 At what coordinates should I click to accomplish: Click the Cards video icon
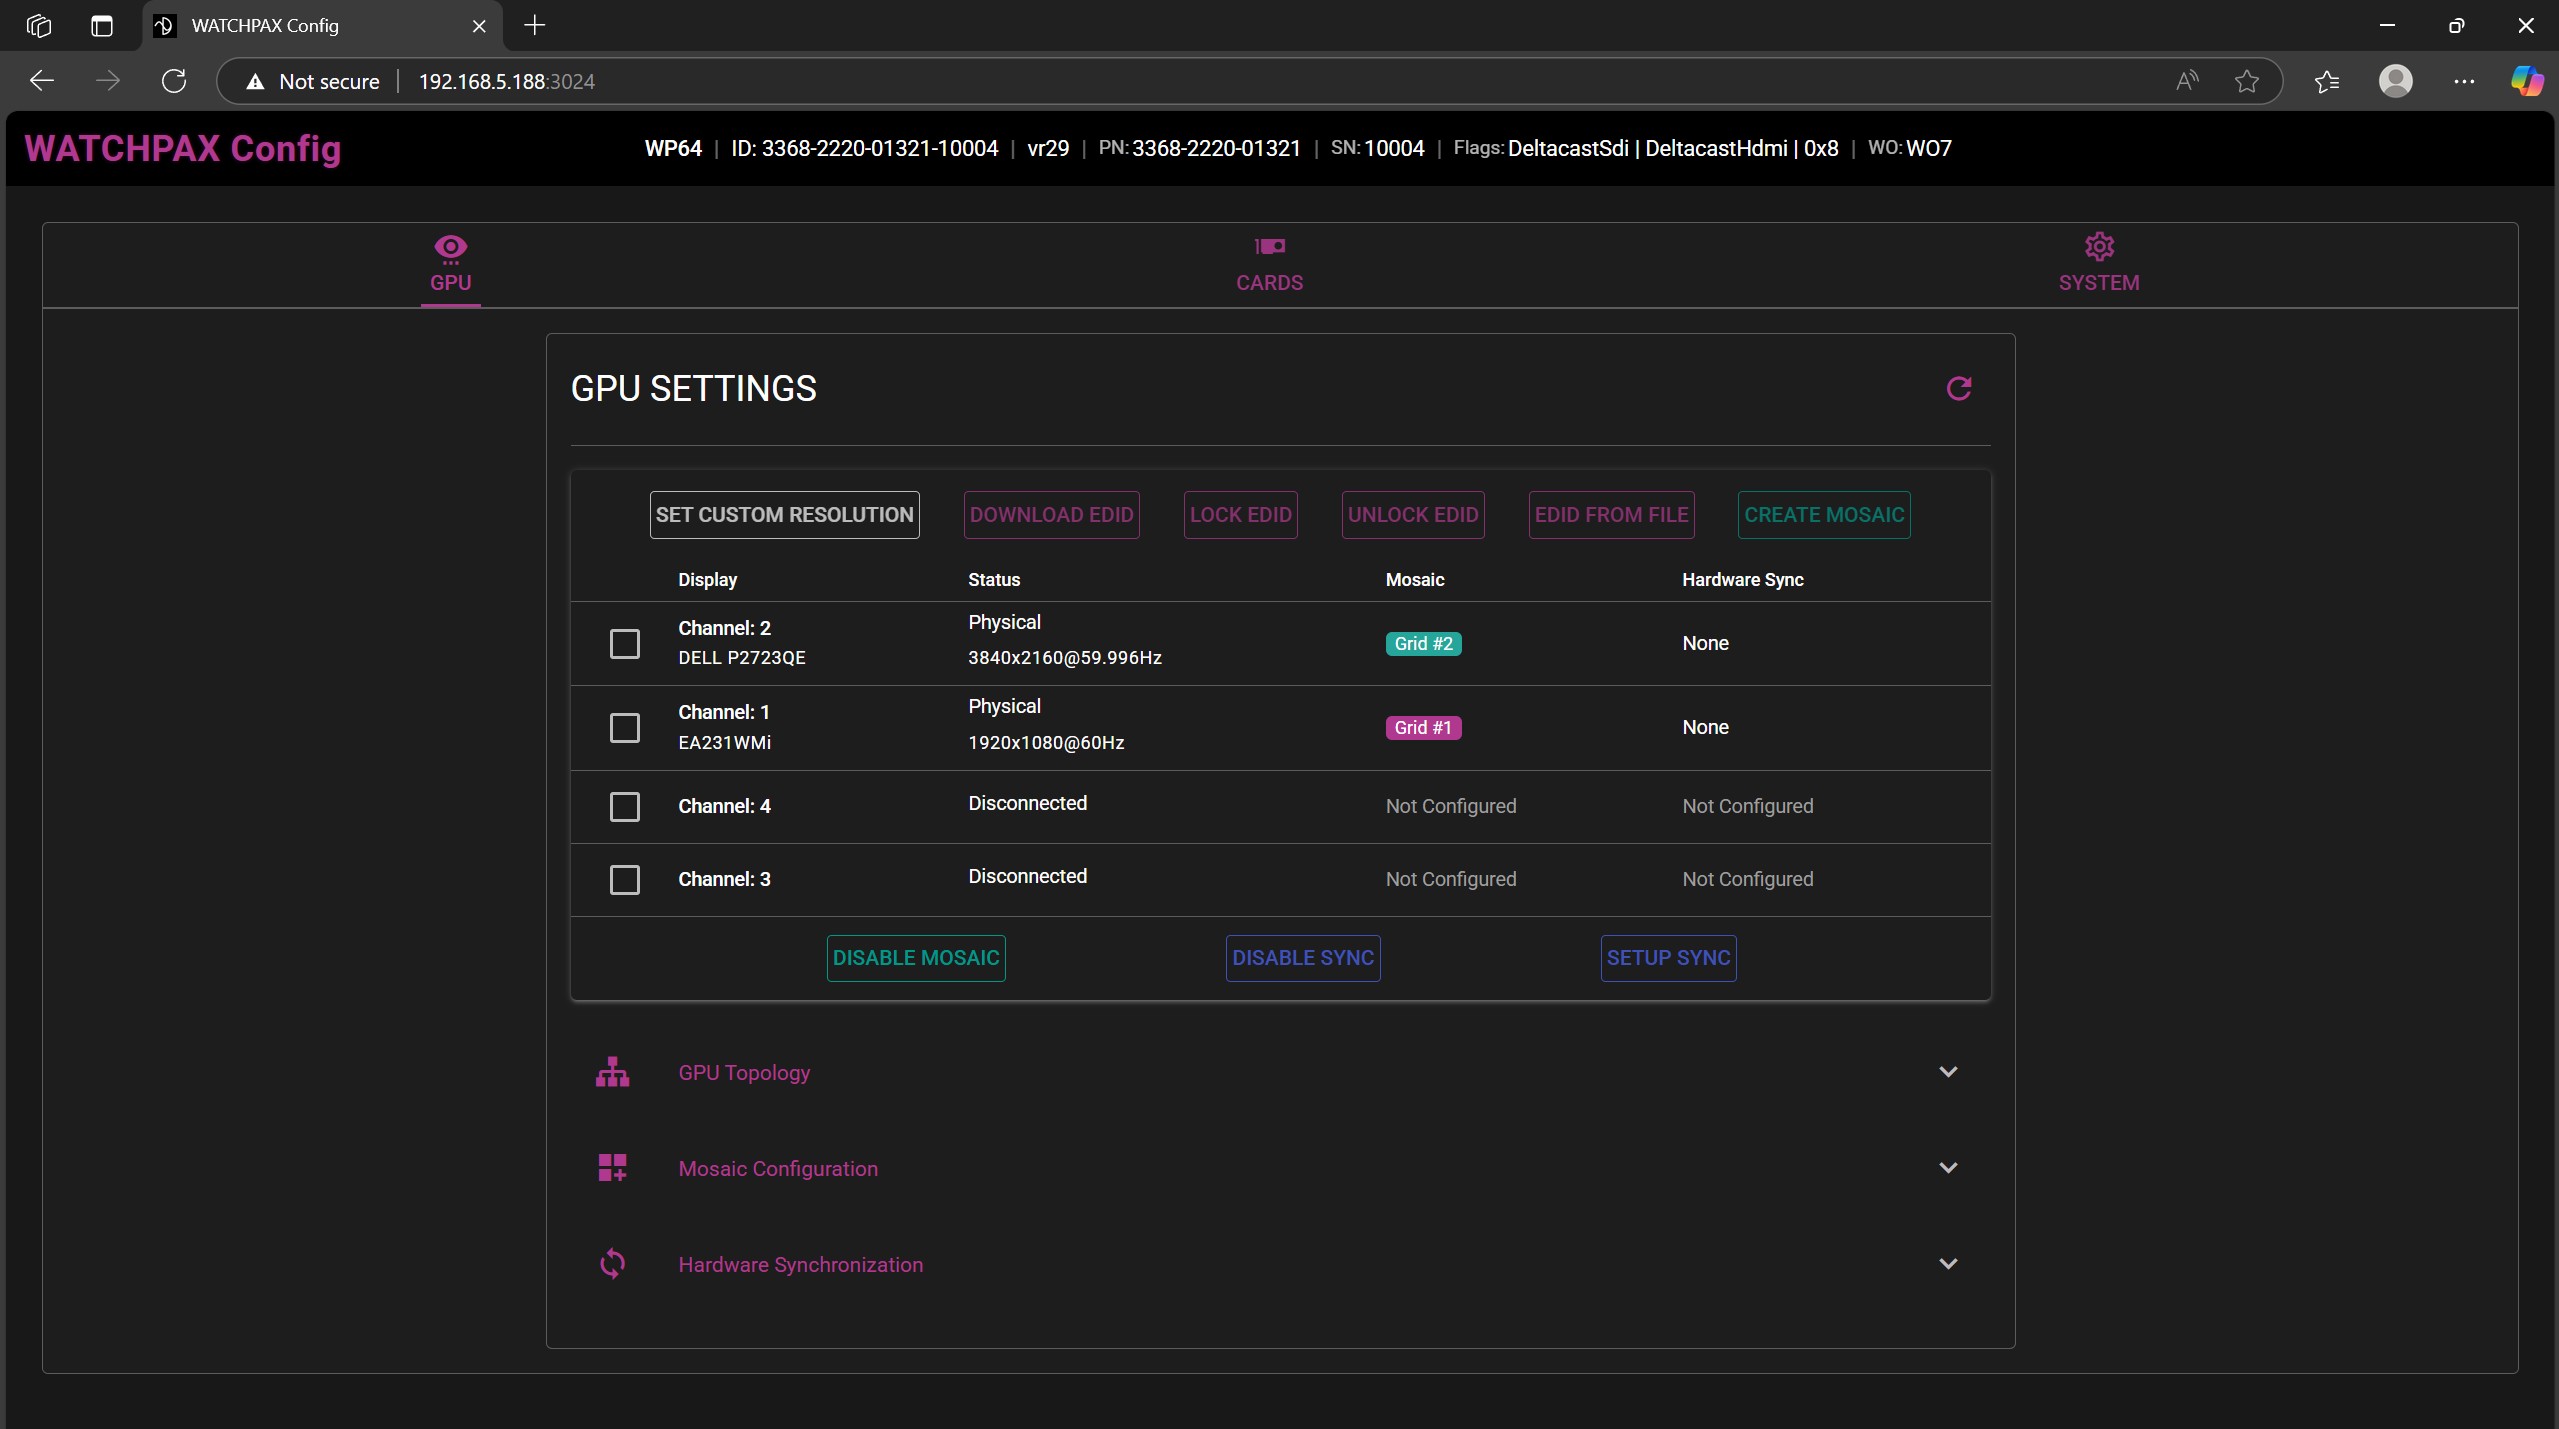tap(1268, 247)
